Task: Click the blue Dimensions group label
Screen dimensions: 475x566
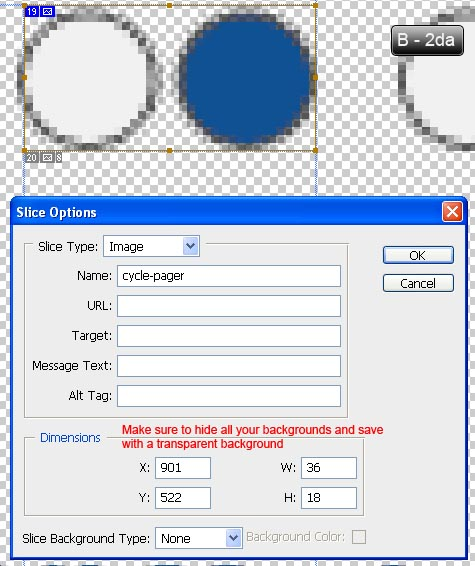Action: click(70, 437)
